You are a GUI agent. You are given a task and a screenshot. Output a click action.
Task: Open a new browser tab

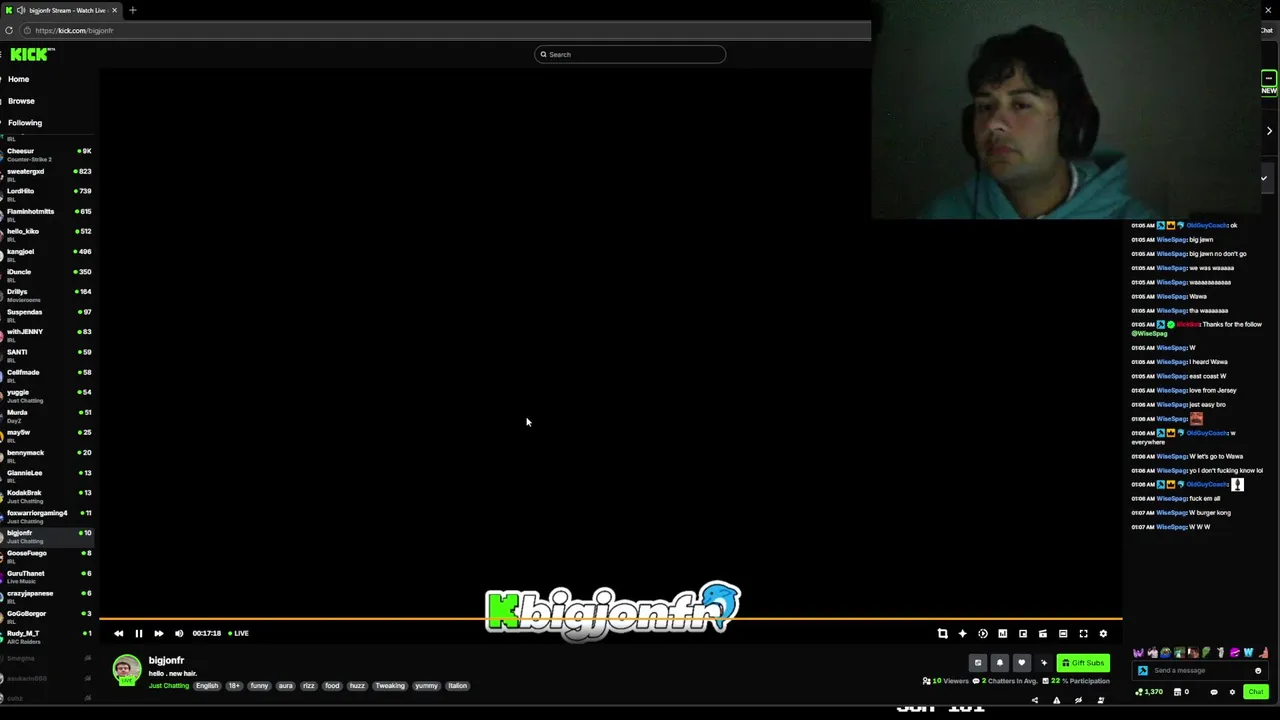(x=132, y=10)
